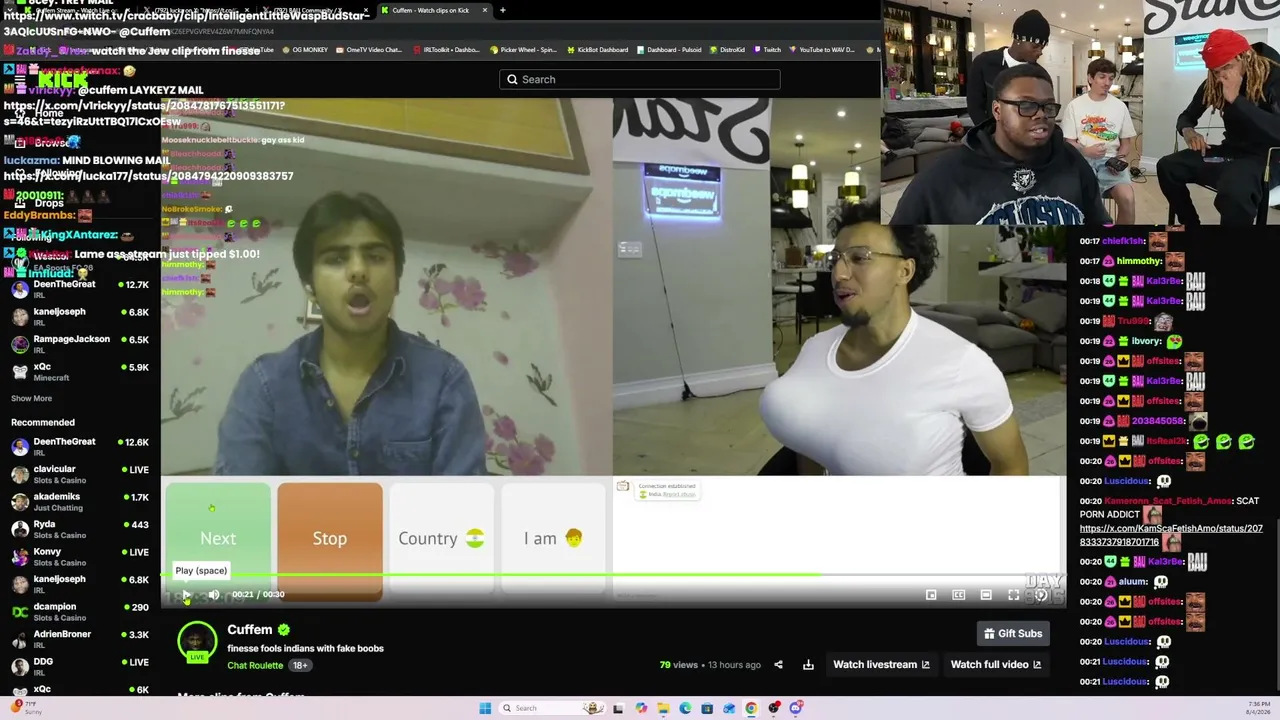The width and height of the screenshot is (1280, 720).
Task: Open Cuffem's live profile avatar
Action: tap(197, 642)
